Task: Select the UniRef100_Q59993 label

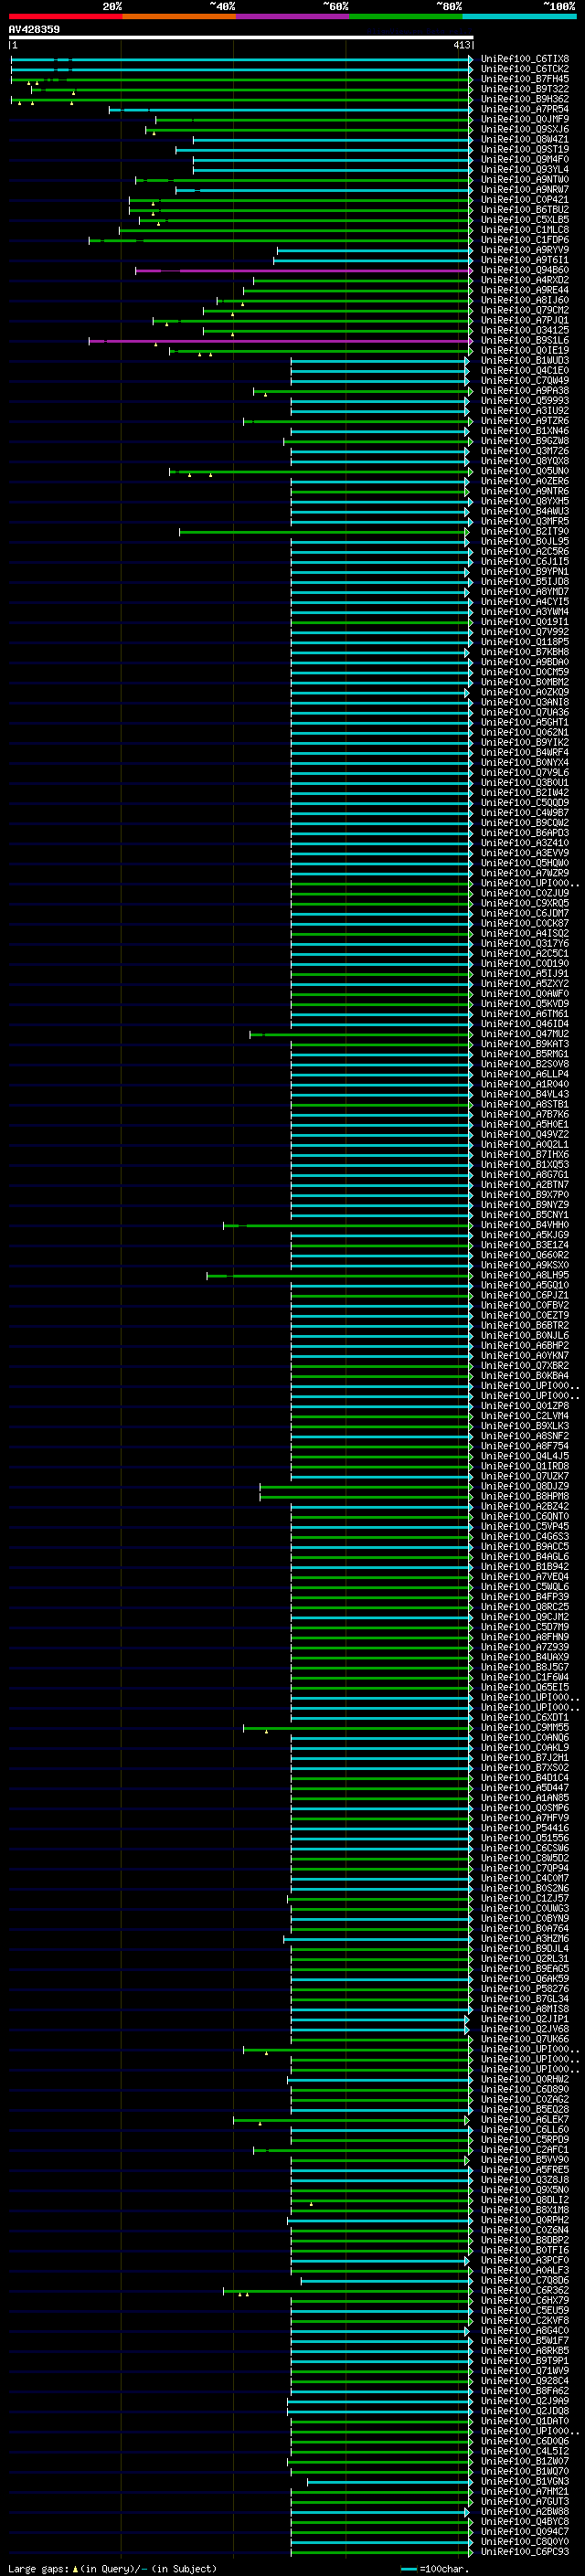Action: [x=525, y=401]
